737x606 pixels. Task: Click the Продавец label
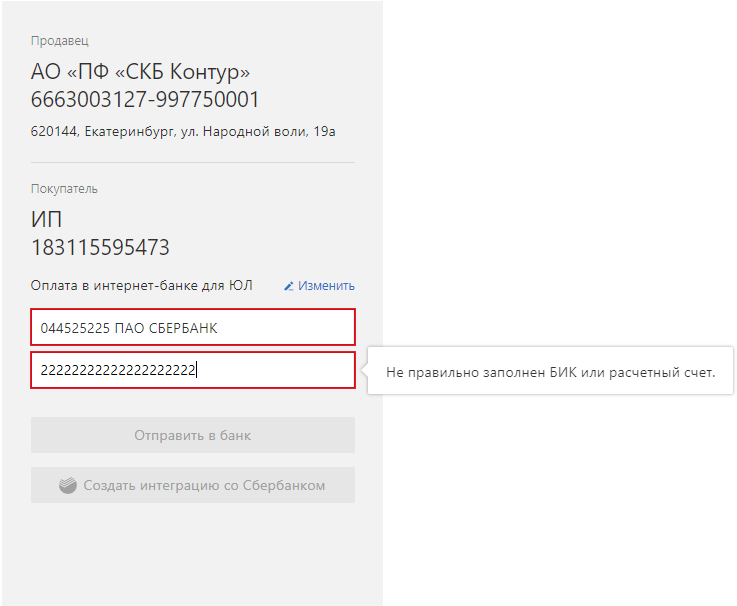60,41
